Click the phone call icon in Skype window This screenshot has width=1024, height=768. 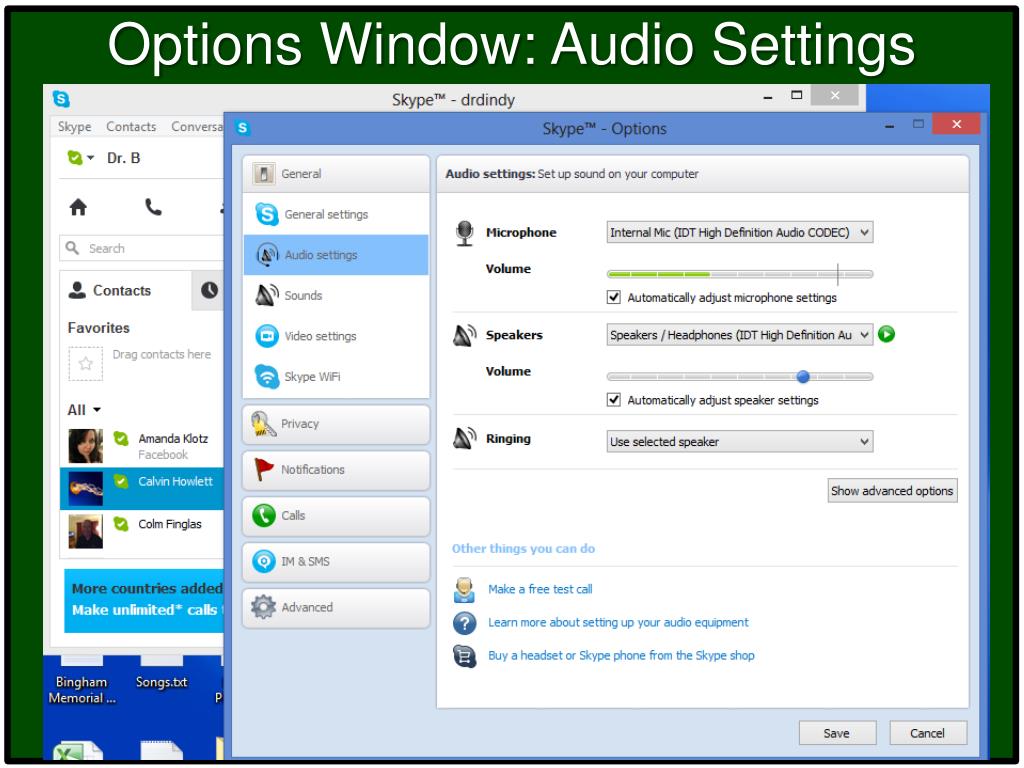pos(153,208)
